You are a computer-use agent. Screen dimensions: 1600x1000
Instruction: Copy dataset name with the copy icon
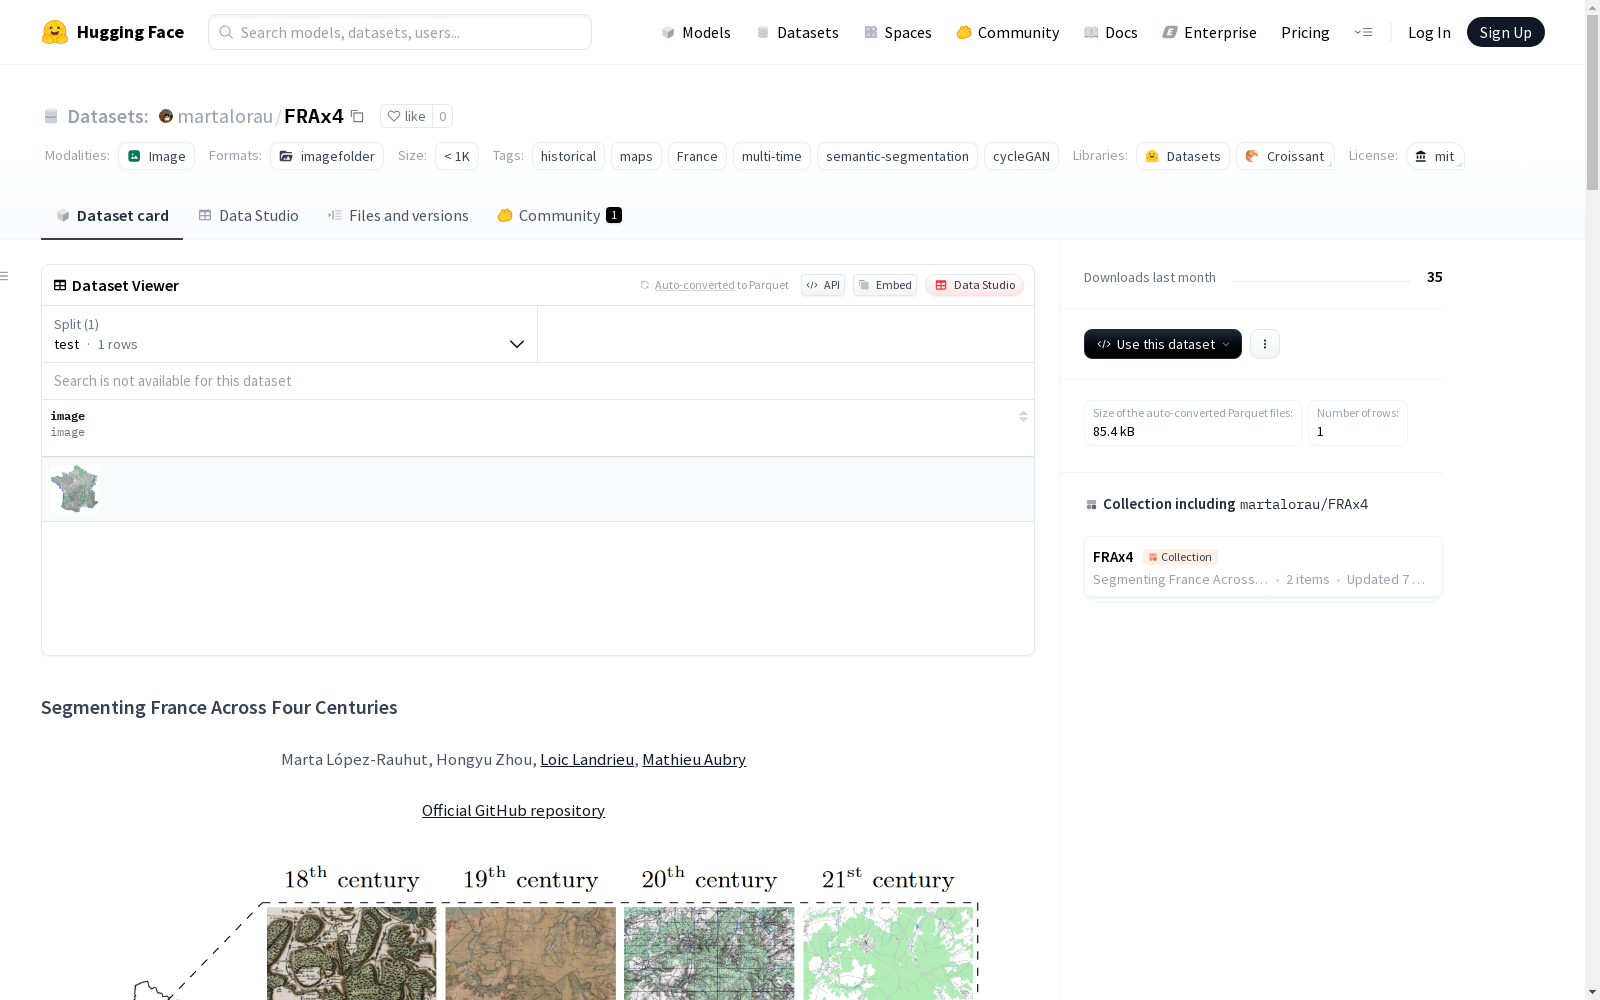click(357, 116)
